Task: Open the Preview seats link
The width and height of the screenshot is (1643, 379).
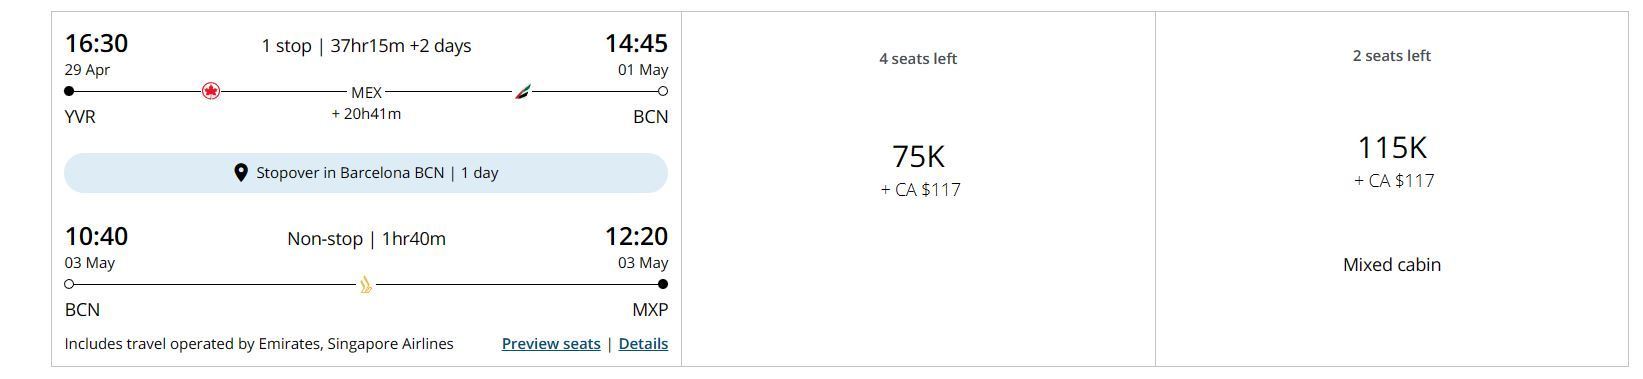Action: click(551, 344)
